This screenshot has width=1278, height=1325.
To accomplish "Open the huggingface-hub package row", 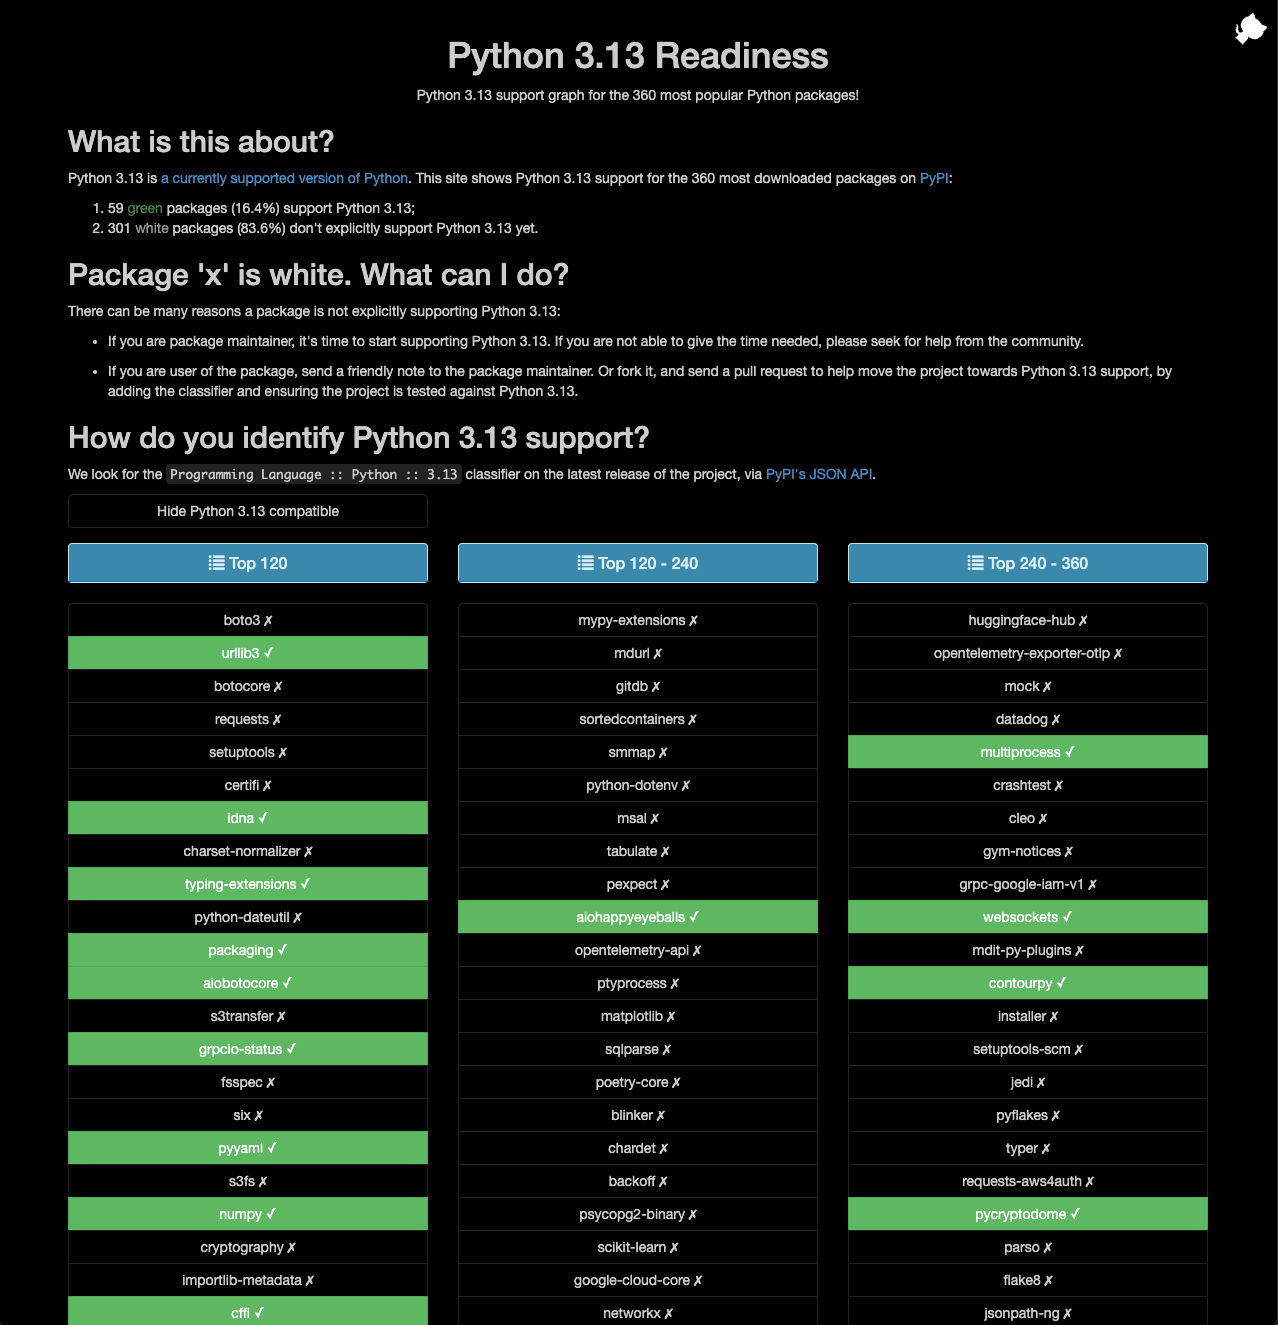I will pyautogui.click(x=1028, y=620).
